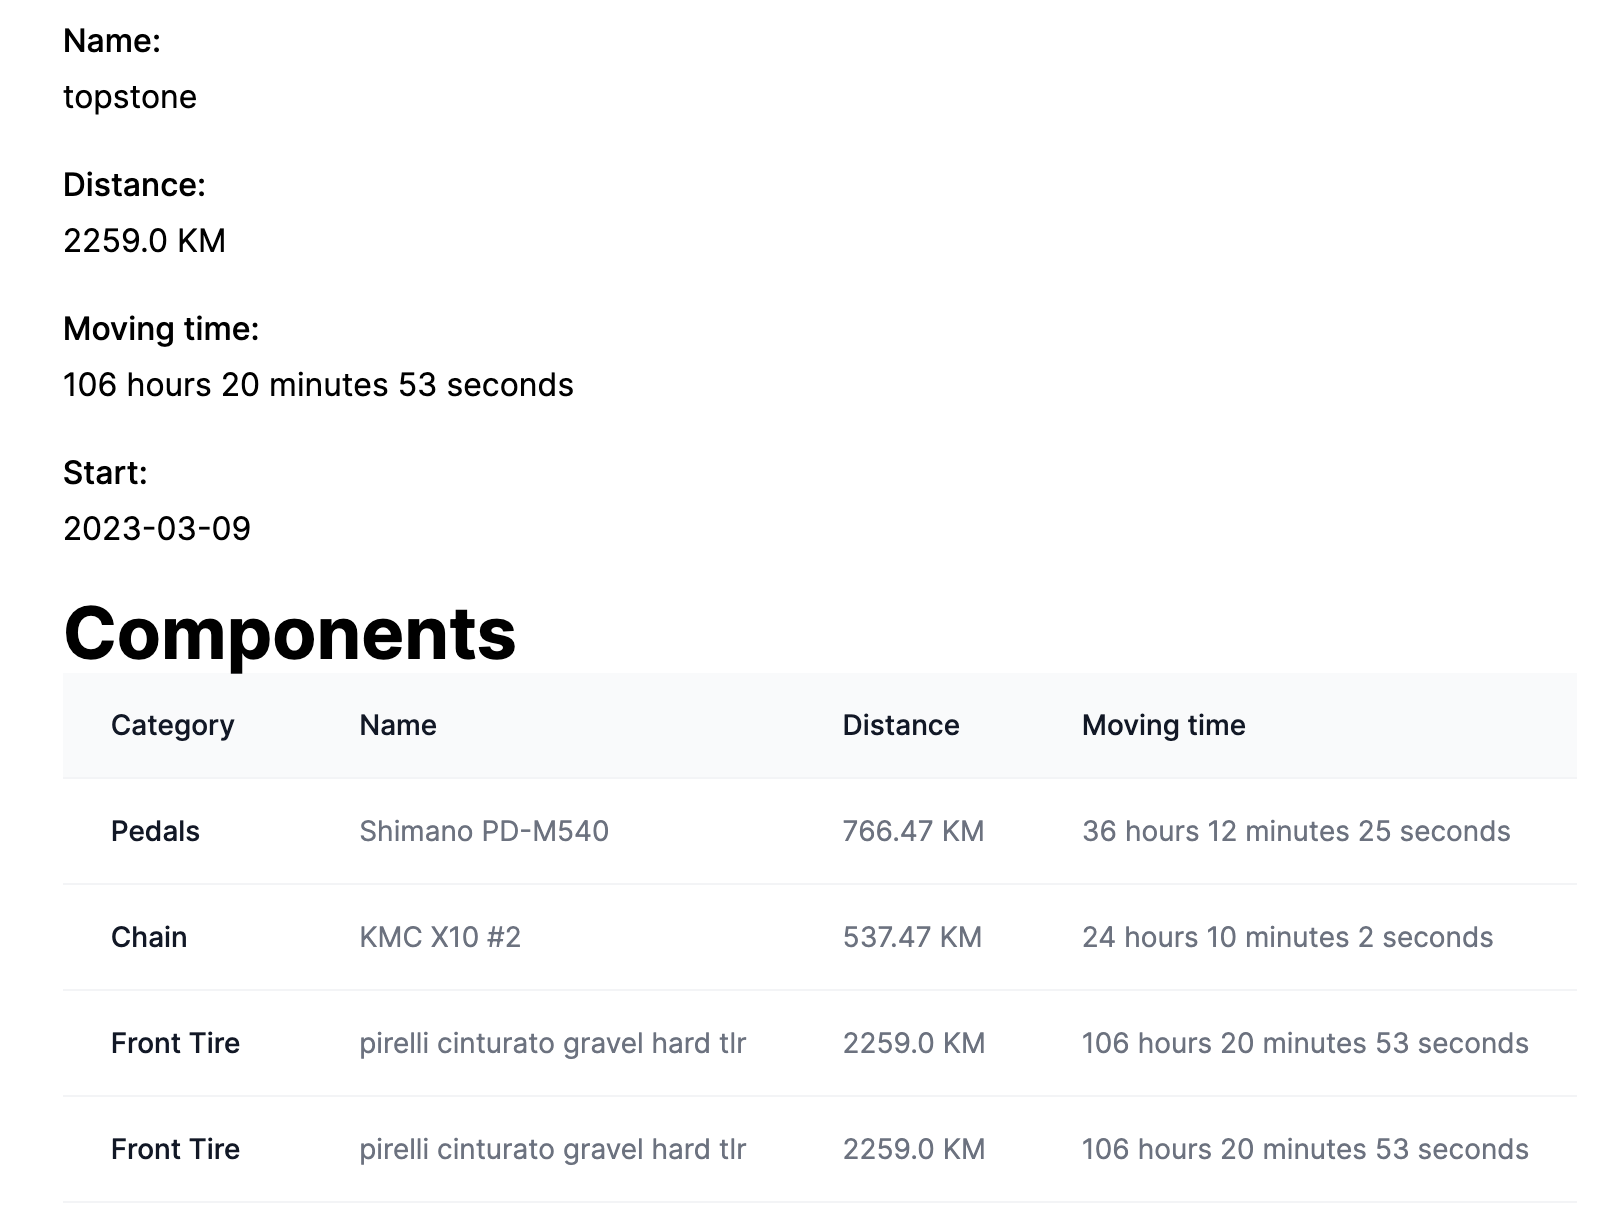Select the 'Chain' category cell
The height and width of the screenshot is (1206, 1612).
point(149,937)
